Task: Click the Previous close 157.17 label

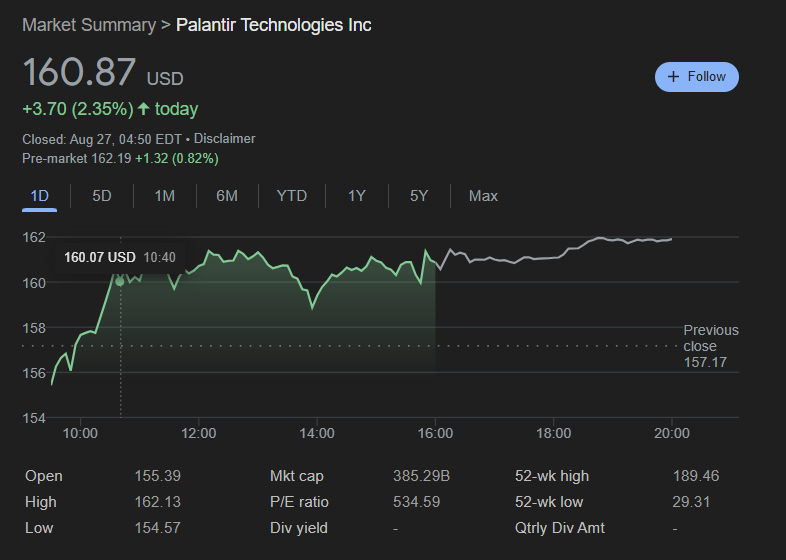Action: (711, 346)
